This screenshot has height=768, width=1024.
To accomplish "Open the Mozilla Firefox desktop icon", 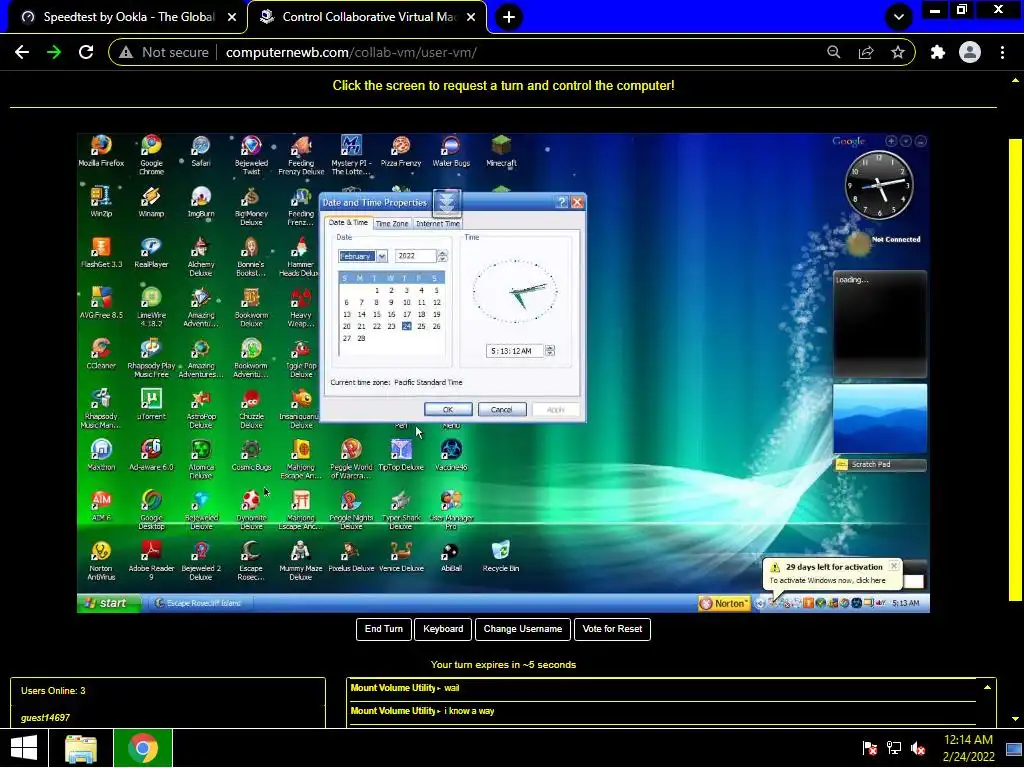I will click(x=101, y=151).
